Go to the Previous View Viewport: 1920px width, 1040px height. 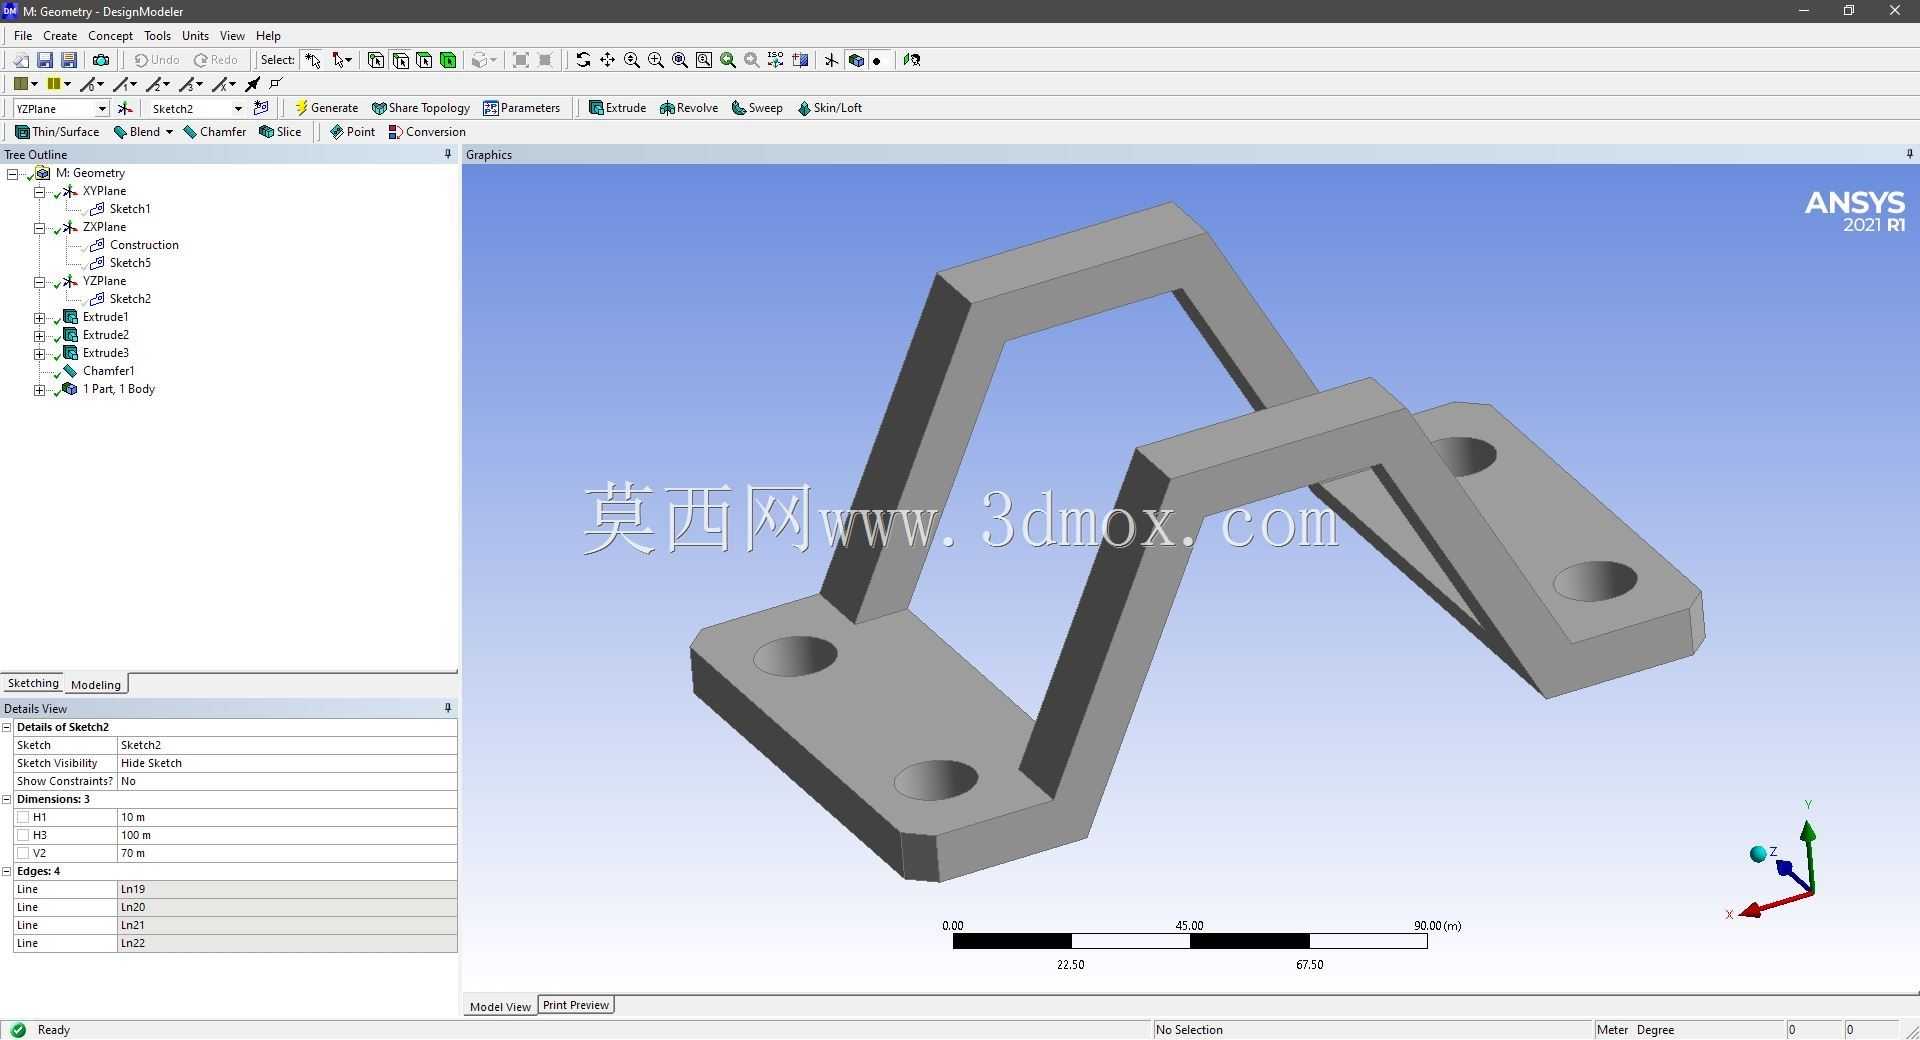point(727,60)
